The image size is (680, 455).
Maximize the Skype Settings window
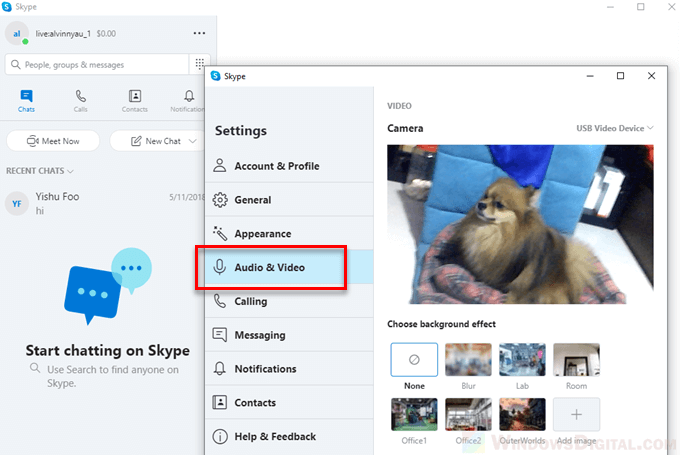pyautogui.click(x=621, y=76)
